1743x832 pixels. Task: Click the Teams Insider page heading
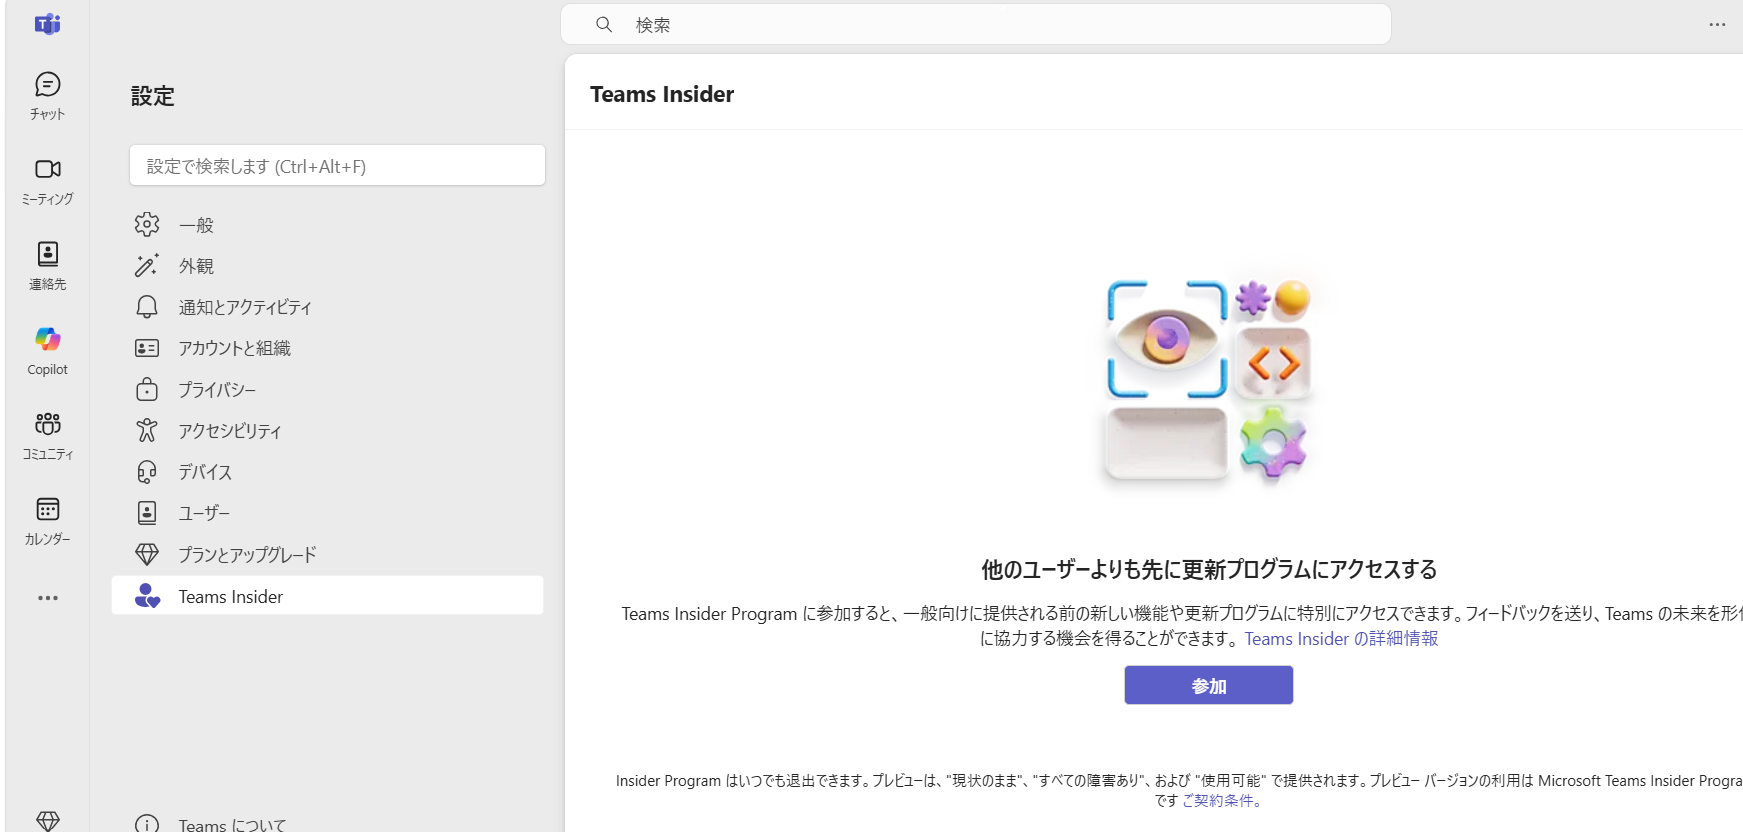pos(662,94)
